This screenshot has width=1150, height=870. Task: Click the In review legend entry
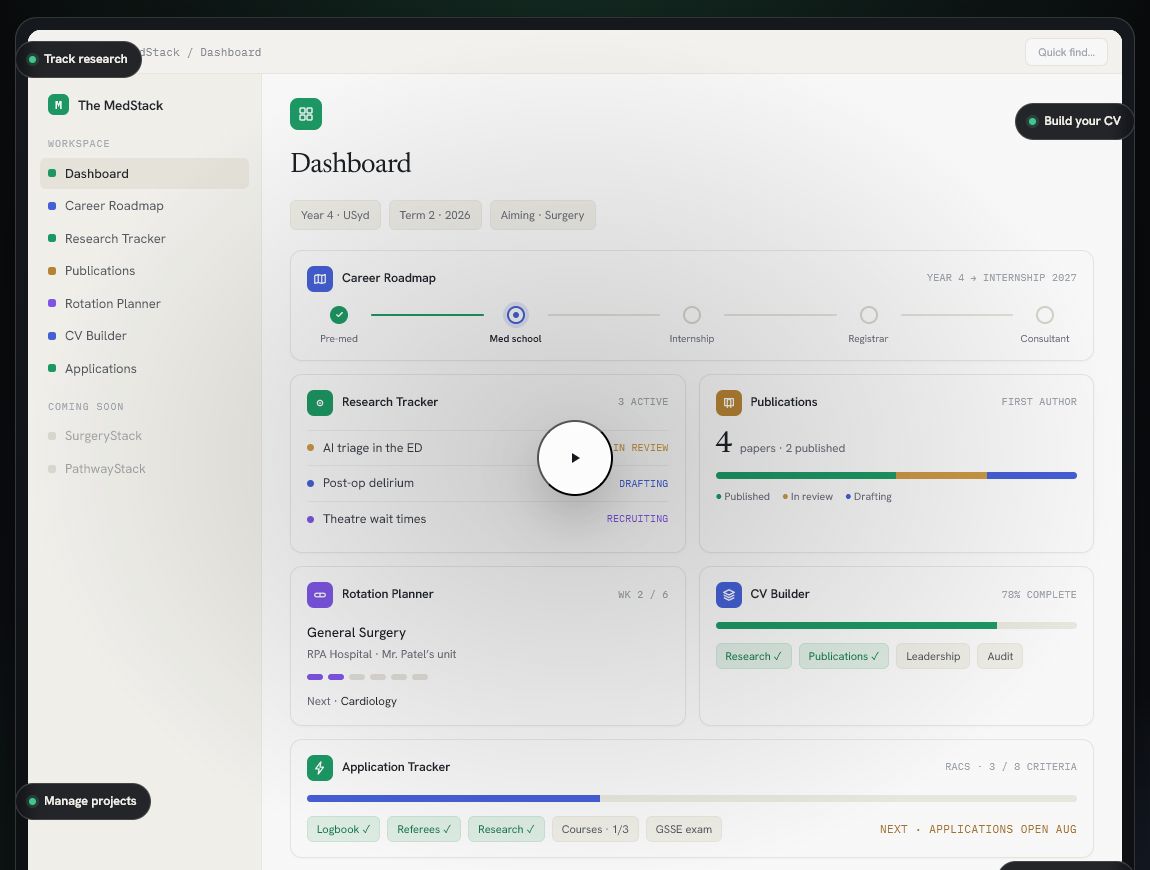807,497
